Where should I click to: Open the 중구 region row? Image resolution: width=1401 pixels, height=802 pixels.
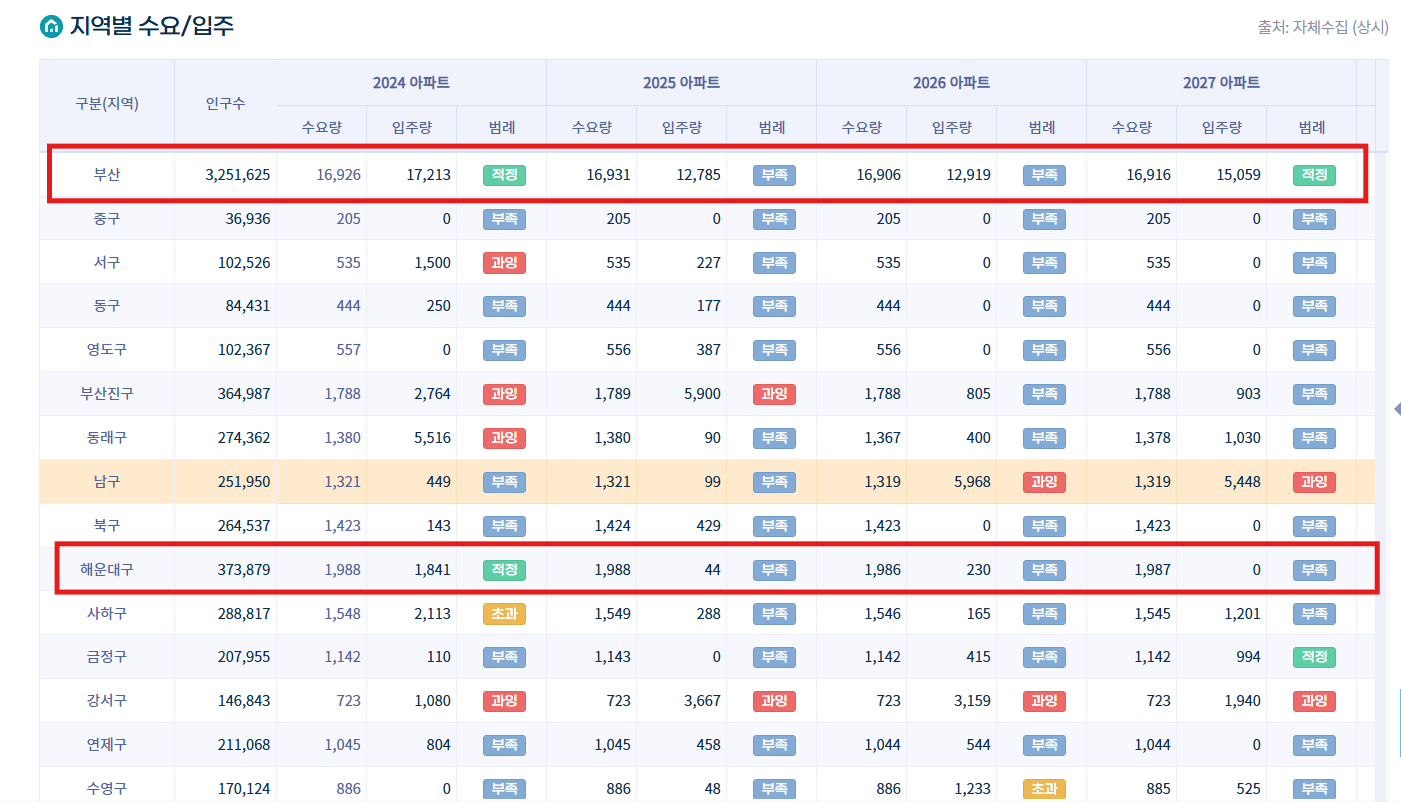pos(707,219)
